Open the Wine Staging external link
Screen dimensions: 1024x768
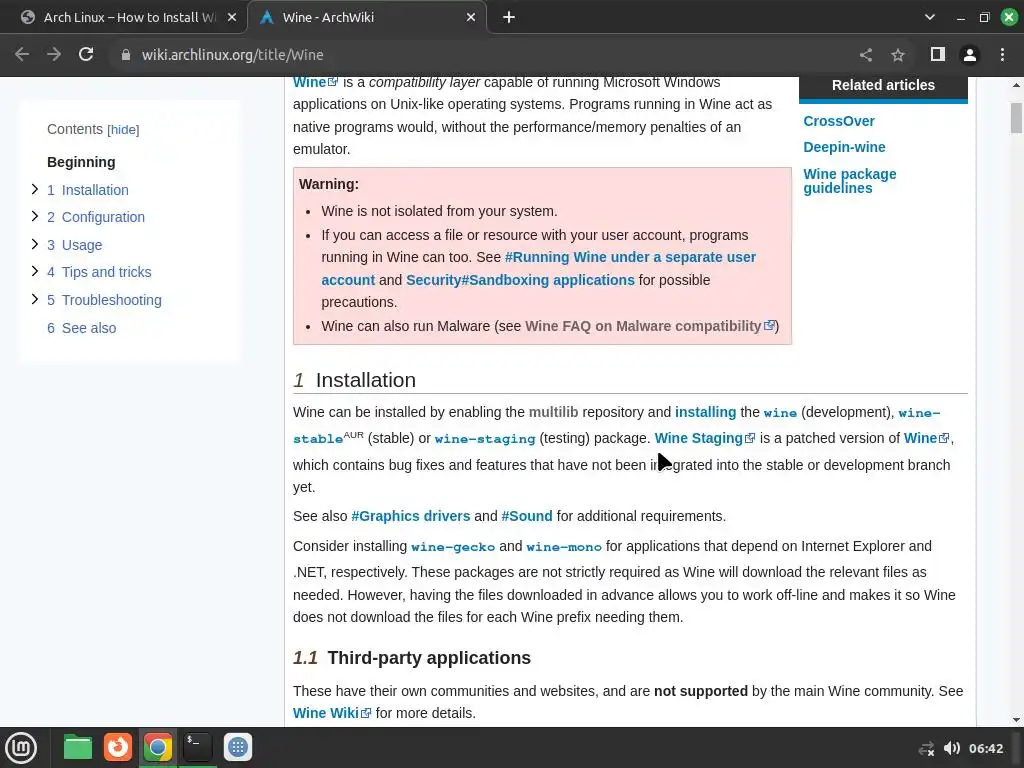coord(705,438)
